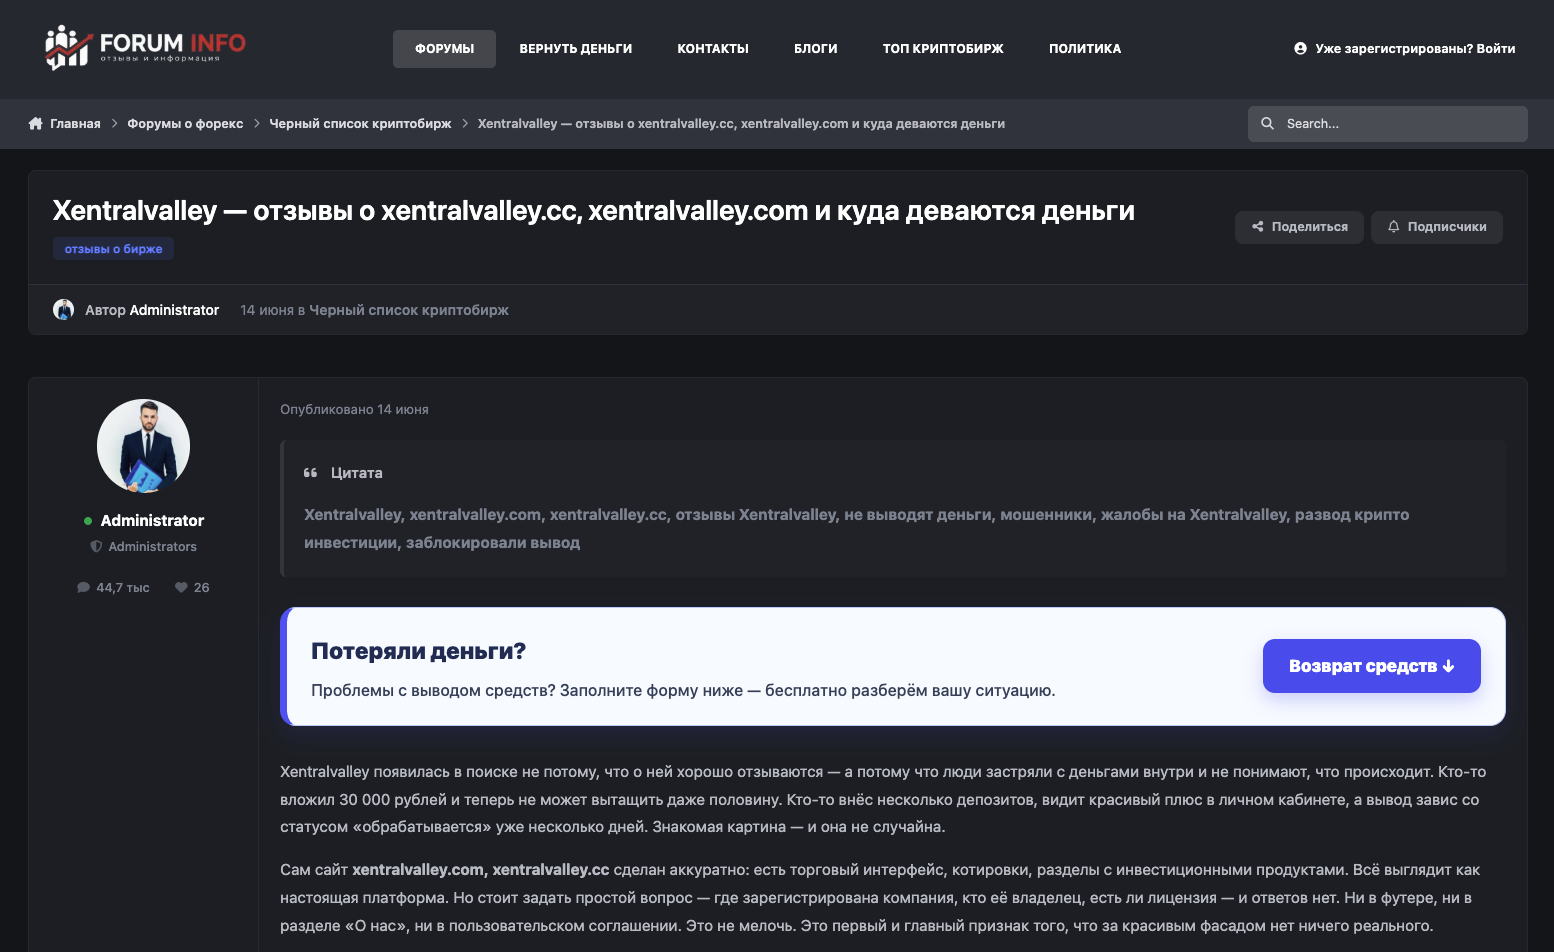Click the Administrators group label
Image resolution: width=1554 pixels, height=952 pixels.
tap(152, 547)
